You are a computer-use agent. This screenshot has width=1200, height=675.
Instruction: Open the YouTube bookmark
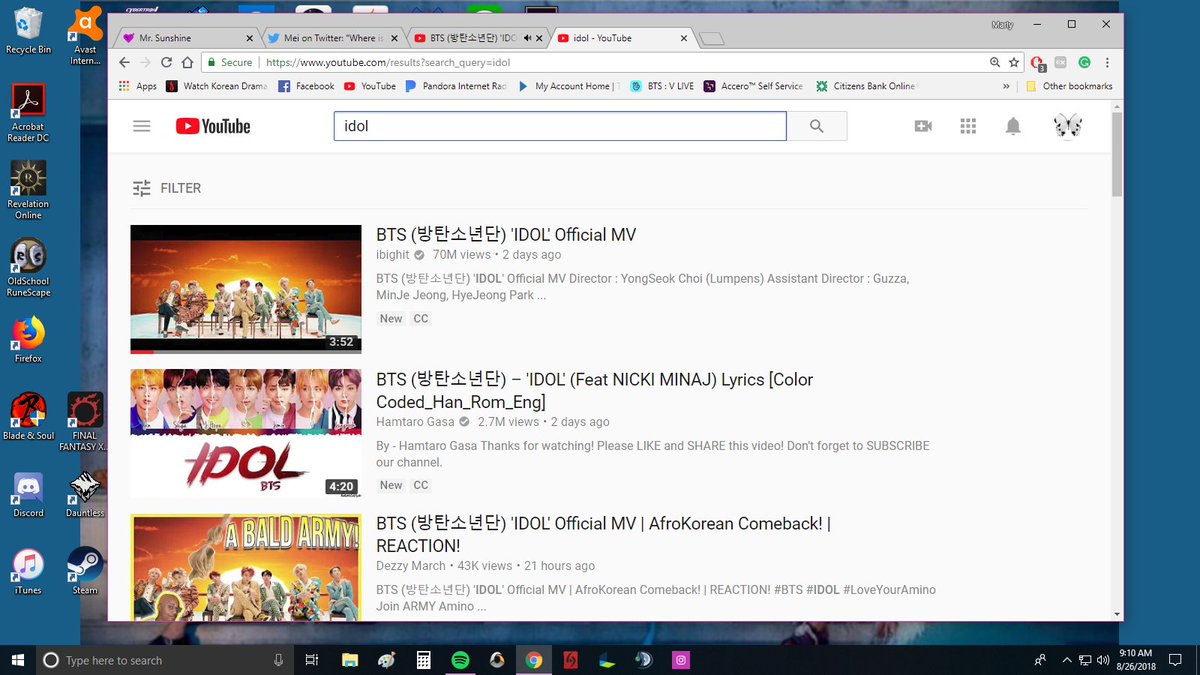[370, 86]
